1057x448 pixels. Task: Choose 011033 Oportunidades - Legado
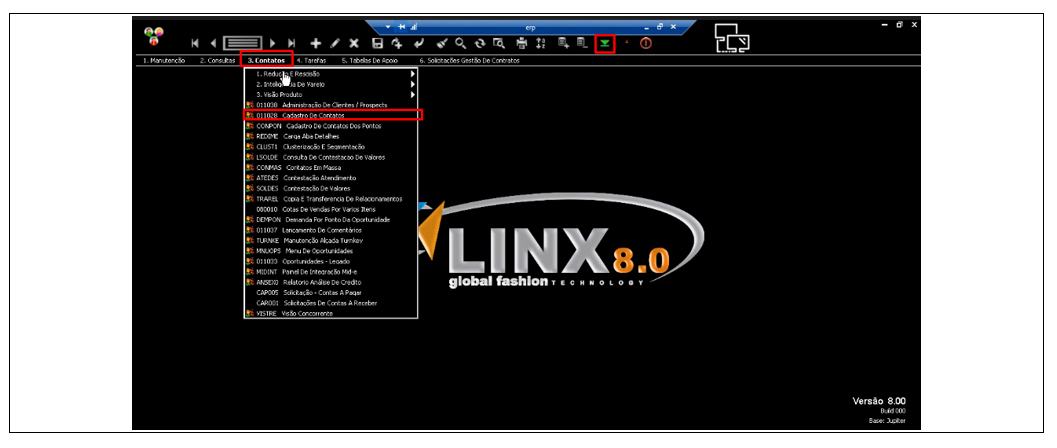coord(330,261)
